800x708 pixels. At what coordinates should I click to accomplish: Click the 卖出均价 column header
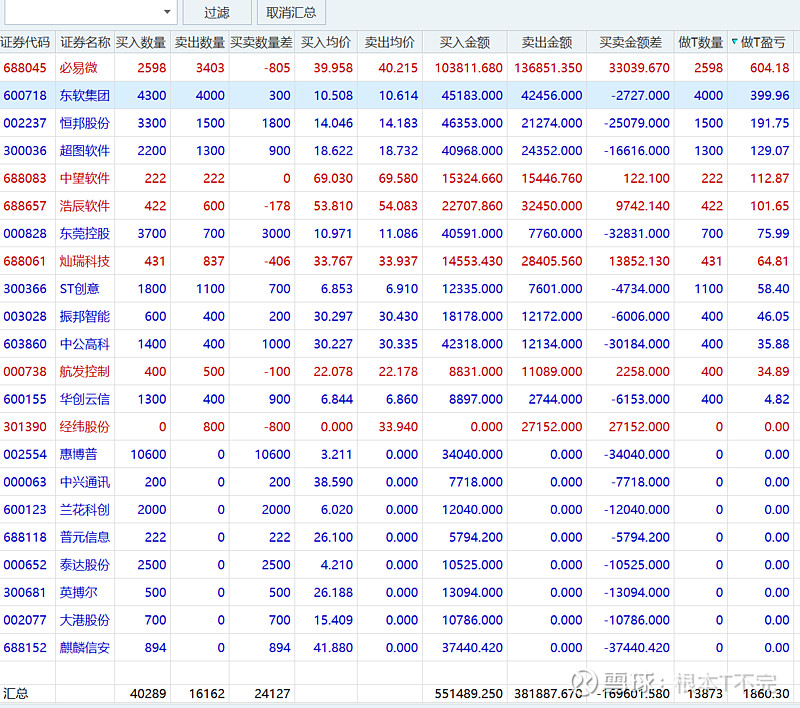tap(390, 42)
